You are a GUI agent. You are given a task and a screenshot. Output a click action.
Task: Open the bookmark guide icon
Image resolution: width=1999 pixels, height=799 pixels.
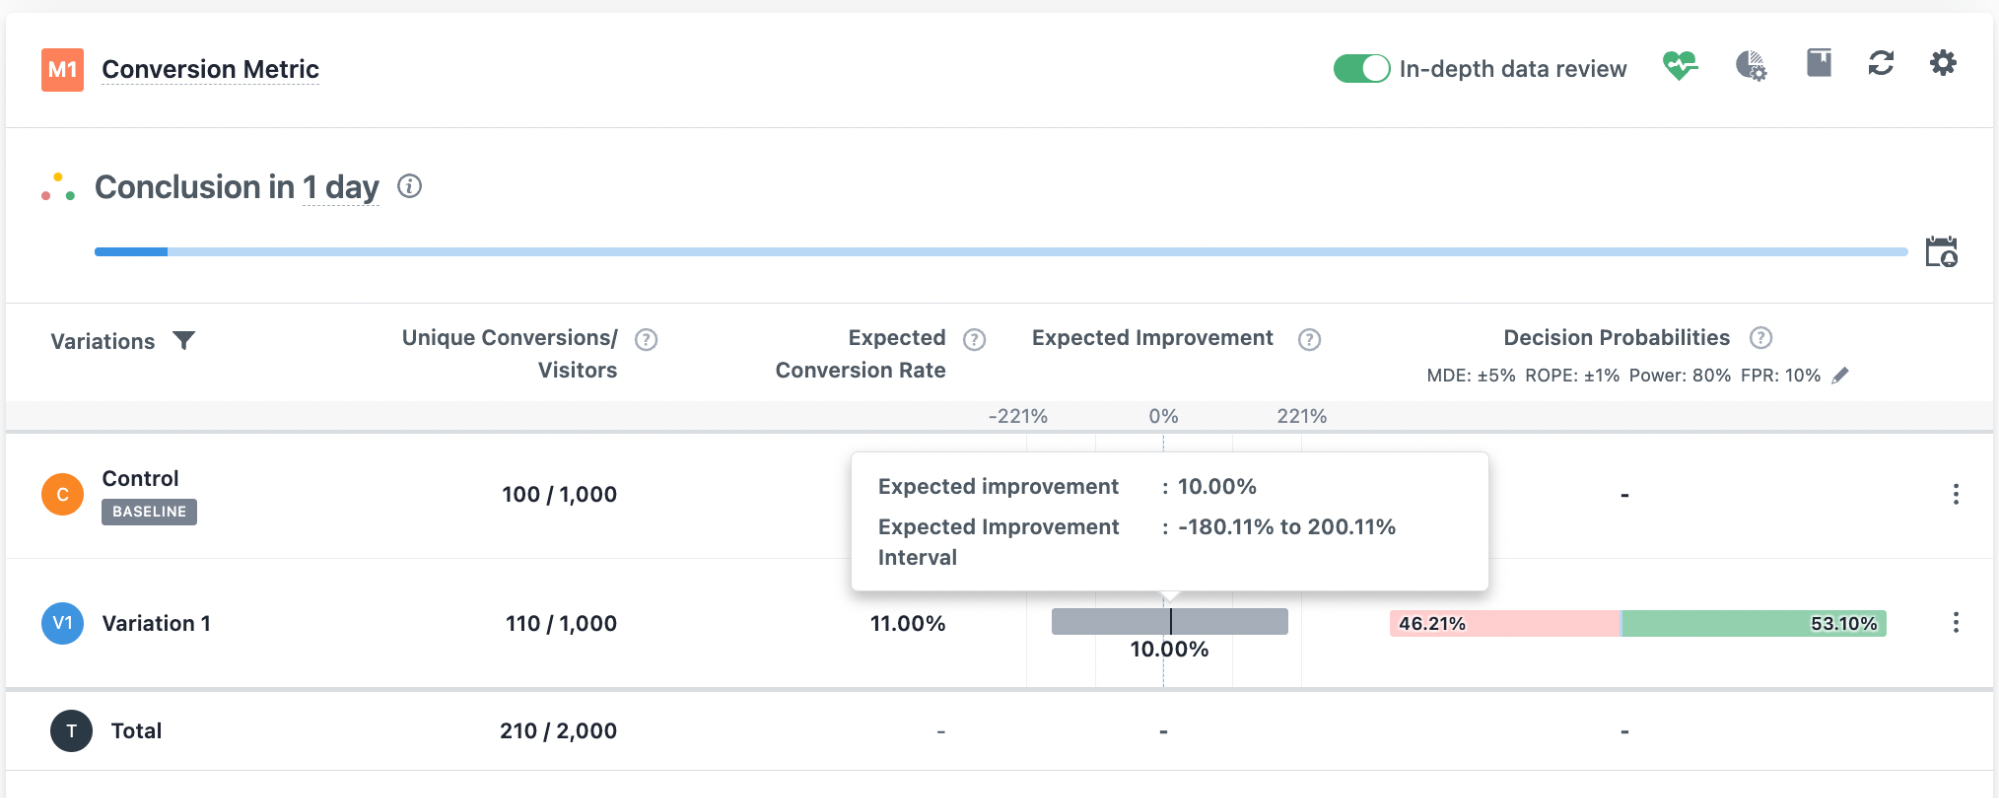pos(1819,63)
